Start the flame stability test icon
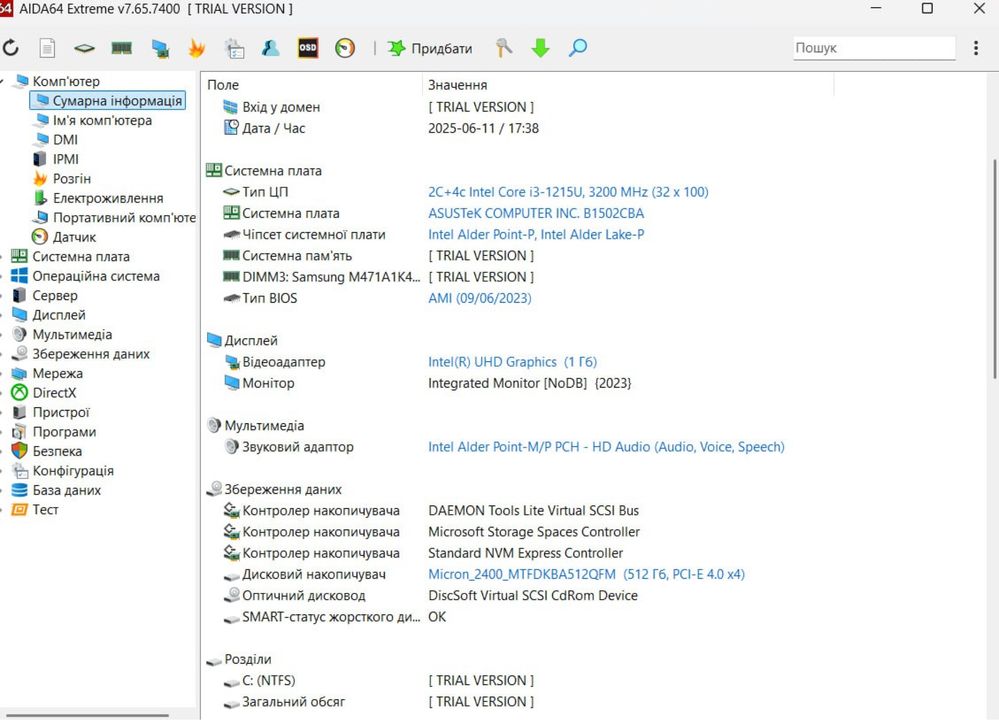Screen dimensions: 999x720 (x=197, y=48)
